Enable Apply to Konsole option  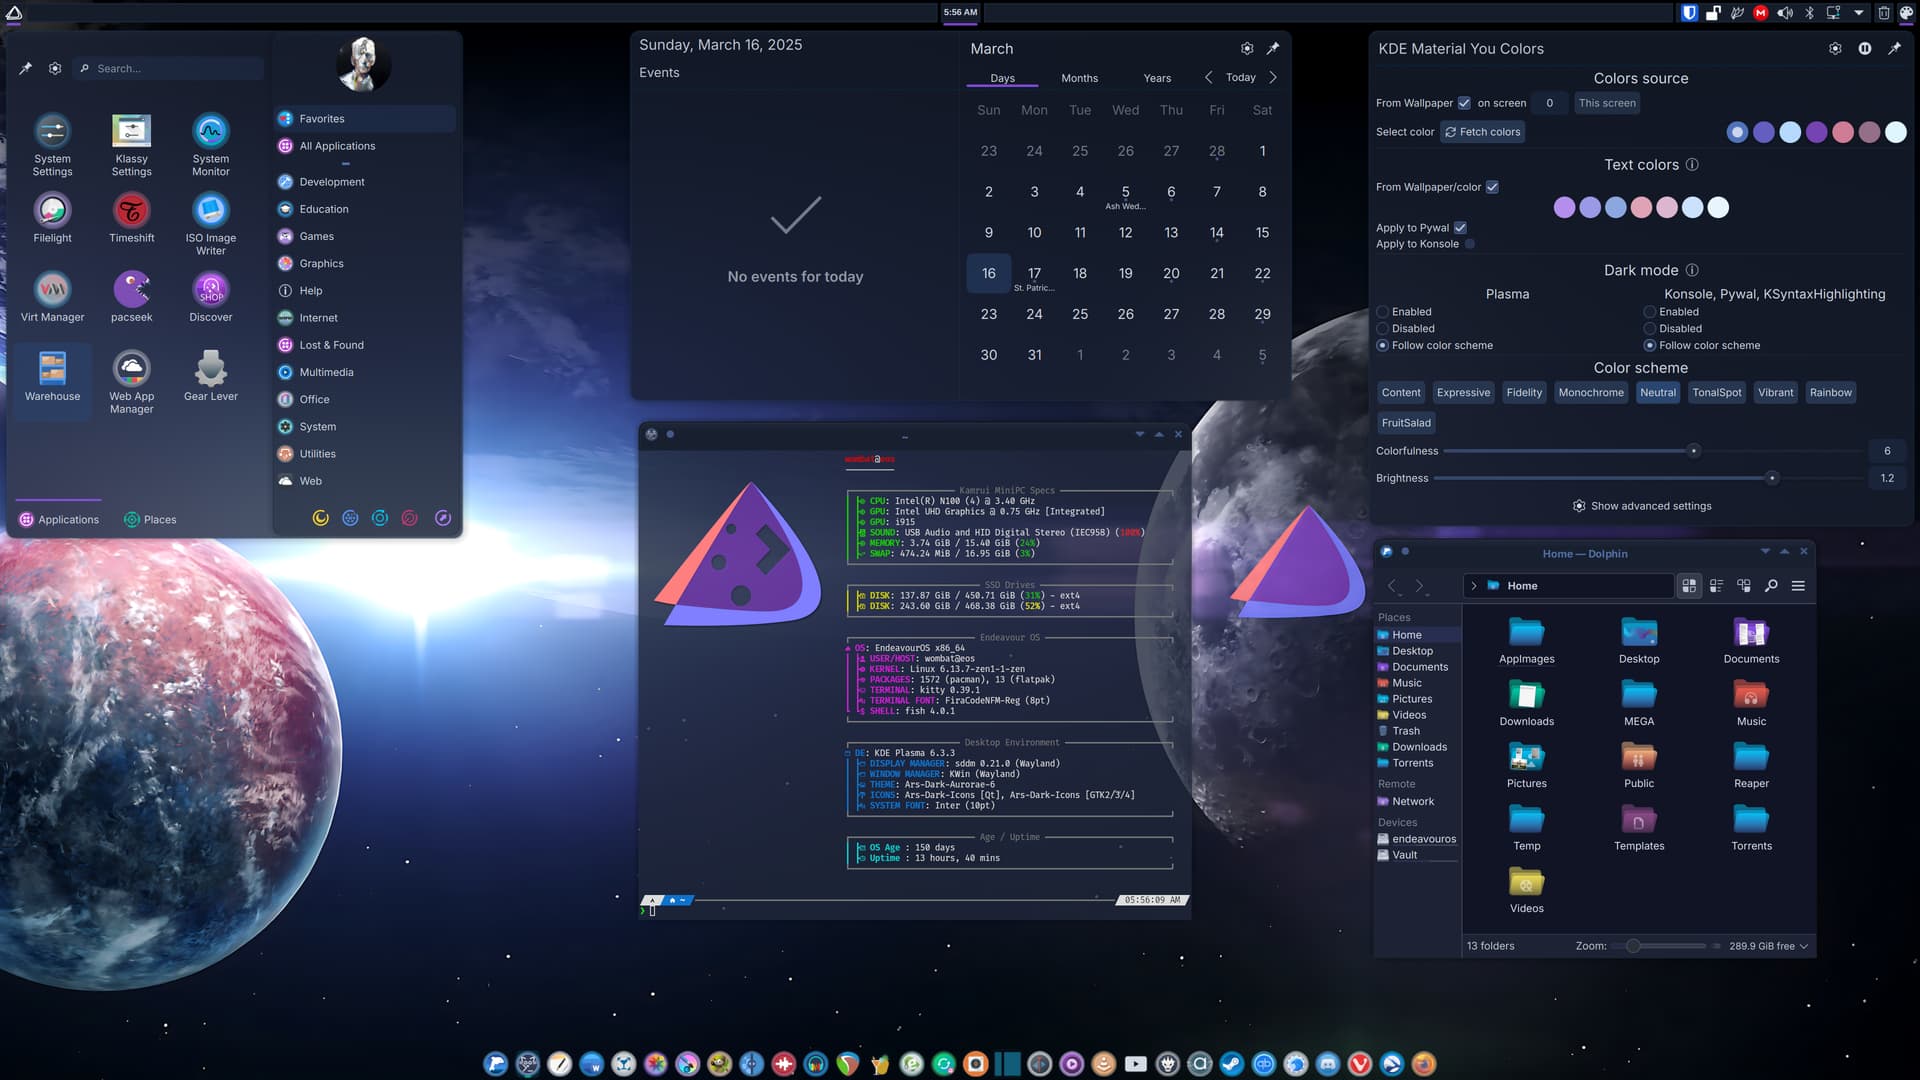click(1469, 244)
